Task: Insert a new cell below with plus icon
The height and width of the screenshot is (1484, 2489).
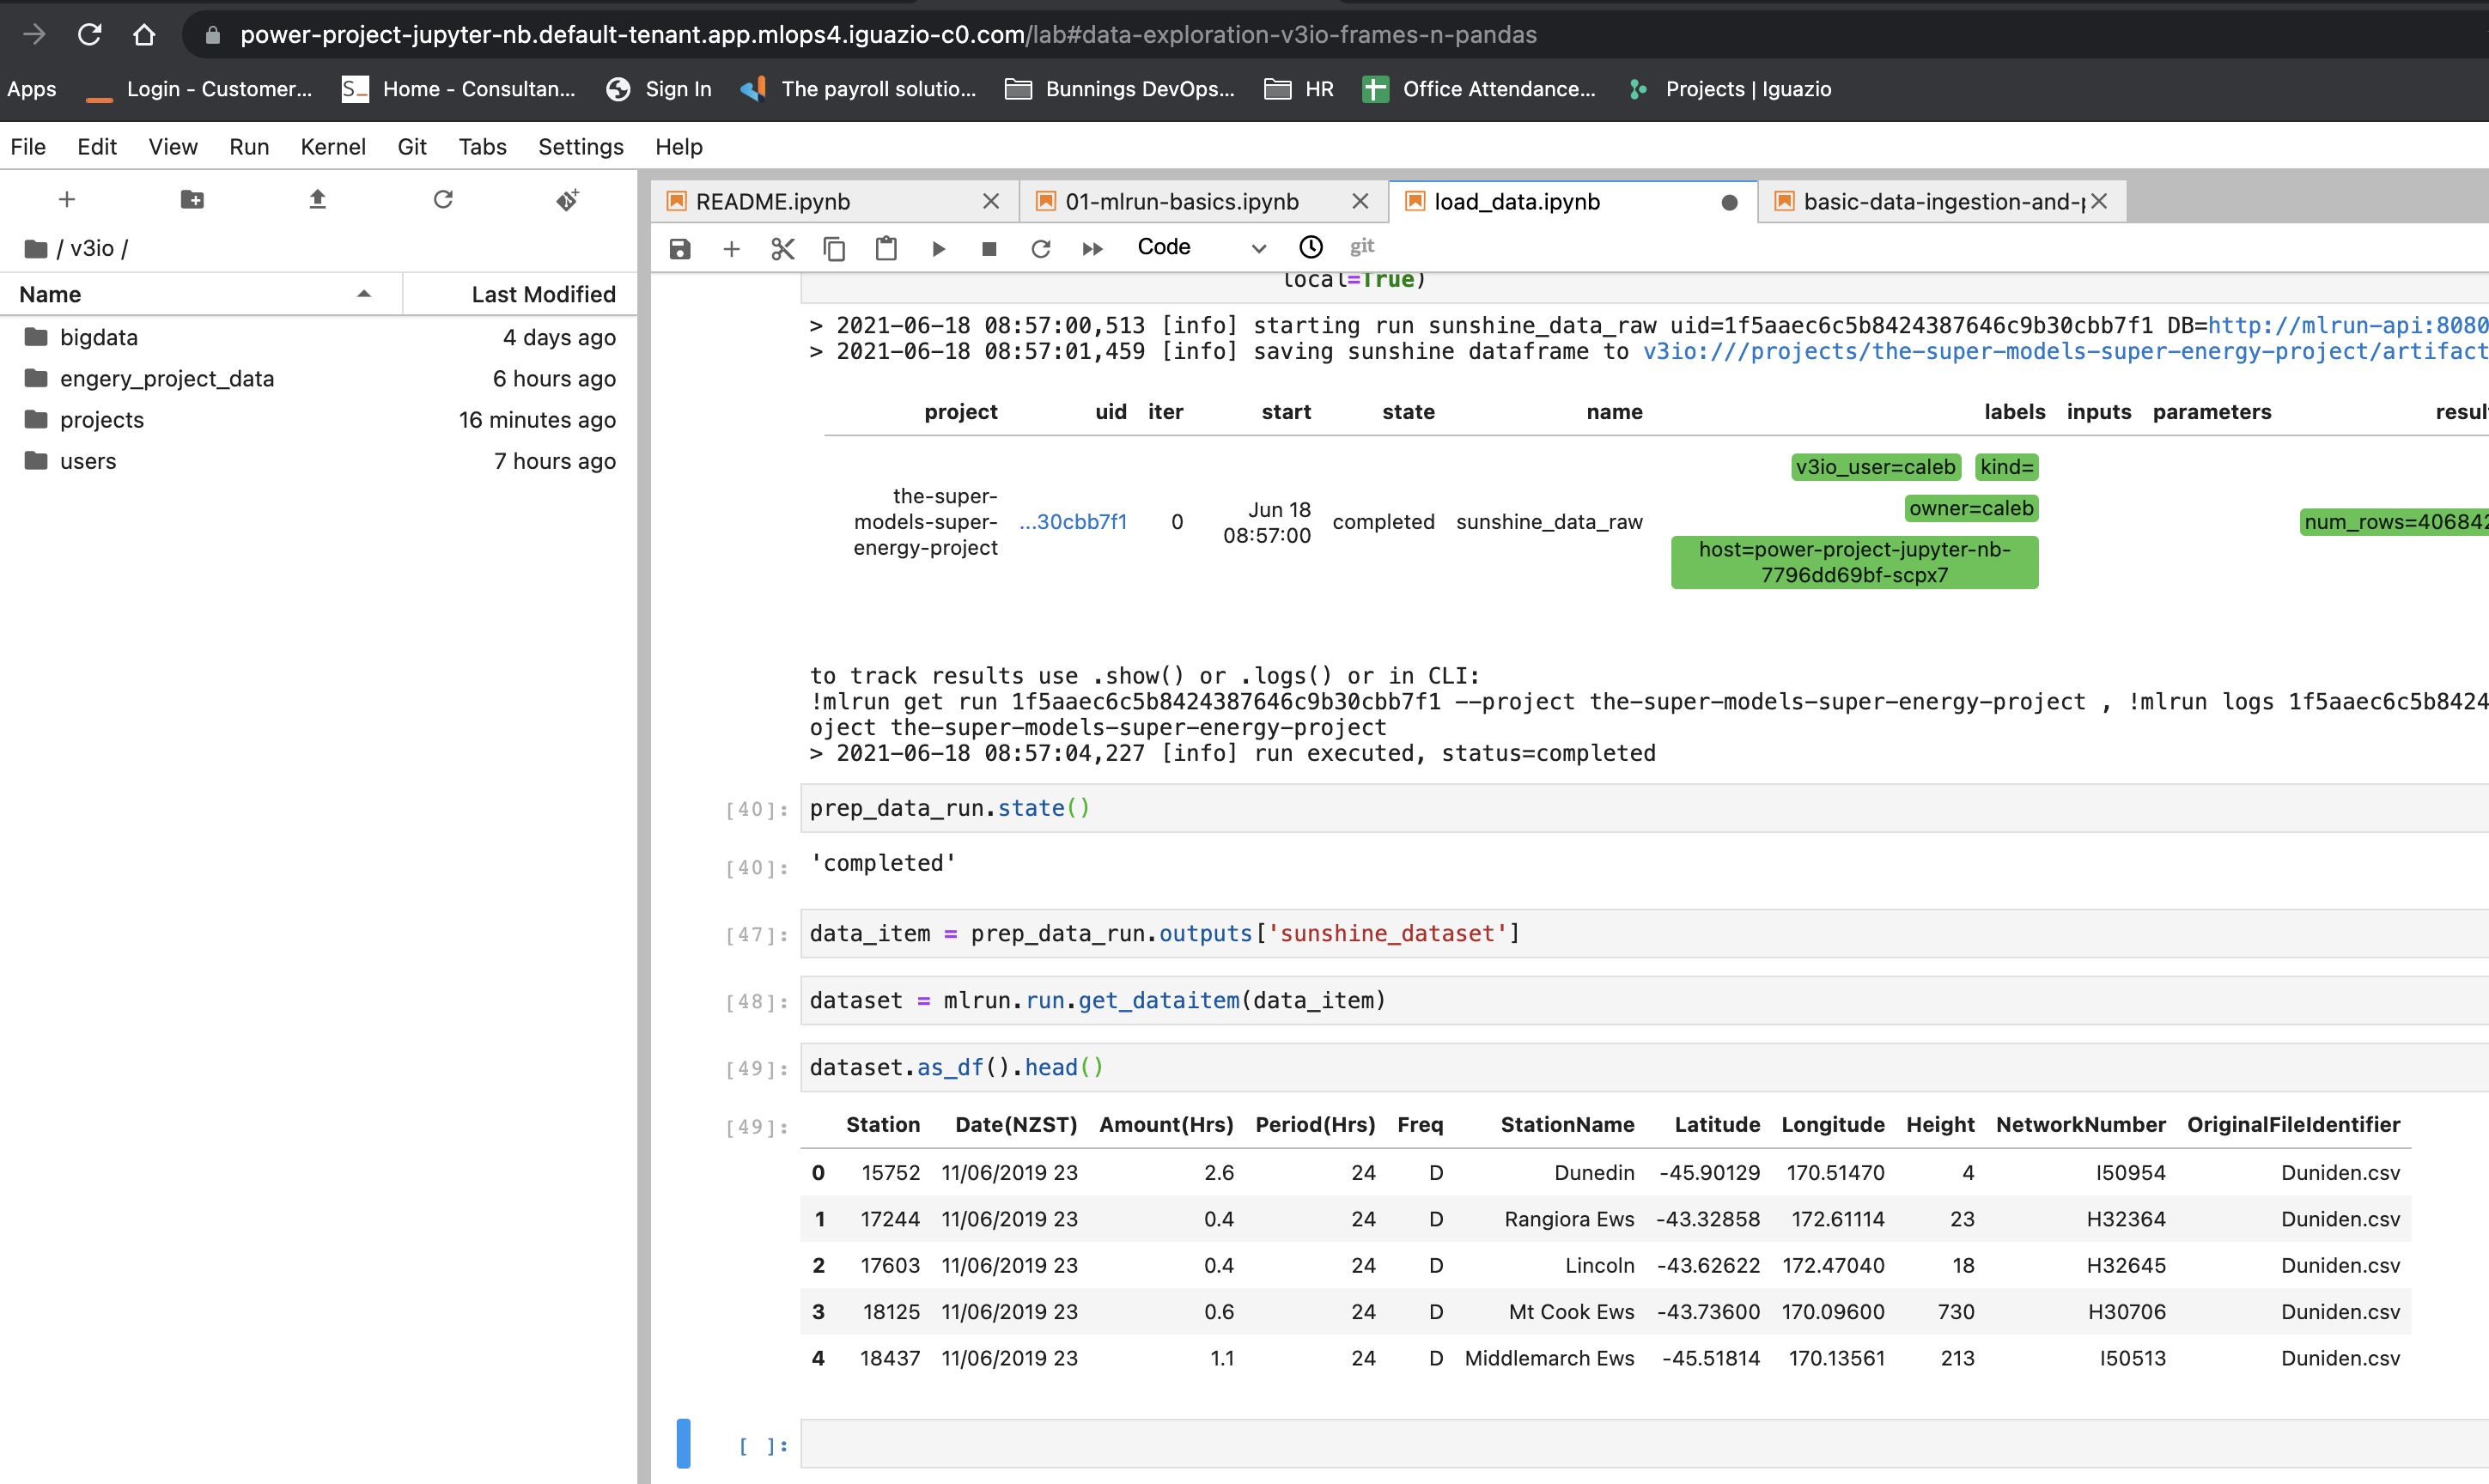Action: tap(731, 248)
